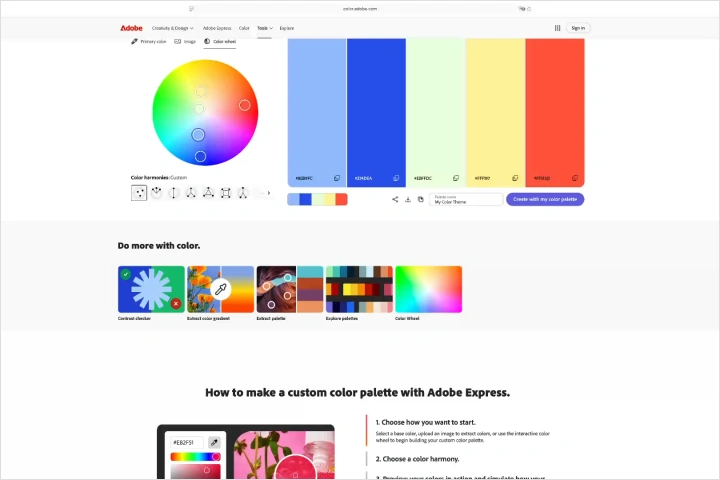
Task: Copy the pale green swatch hex code
Action: pyautogui.click(x=456, y=178)
